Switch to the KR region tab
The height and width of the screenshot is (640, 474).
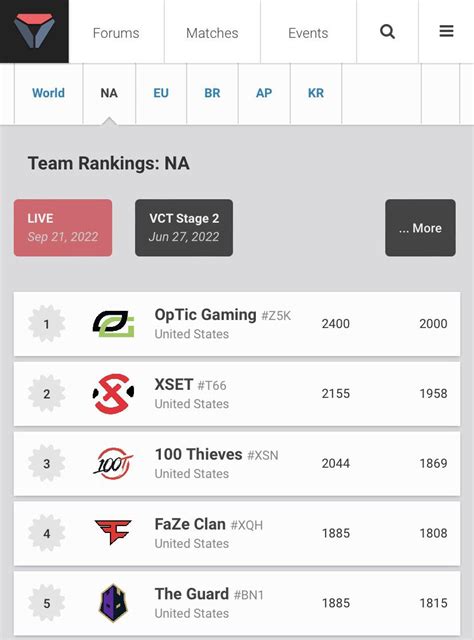pyautogui.click(x=316, y=93)
